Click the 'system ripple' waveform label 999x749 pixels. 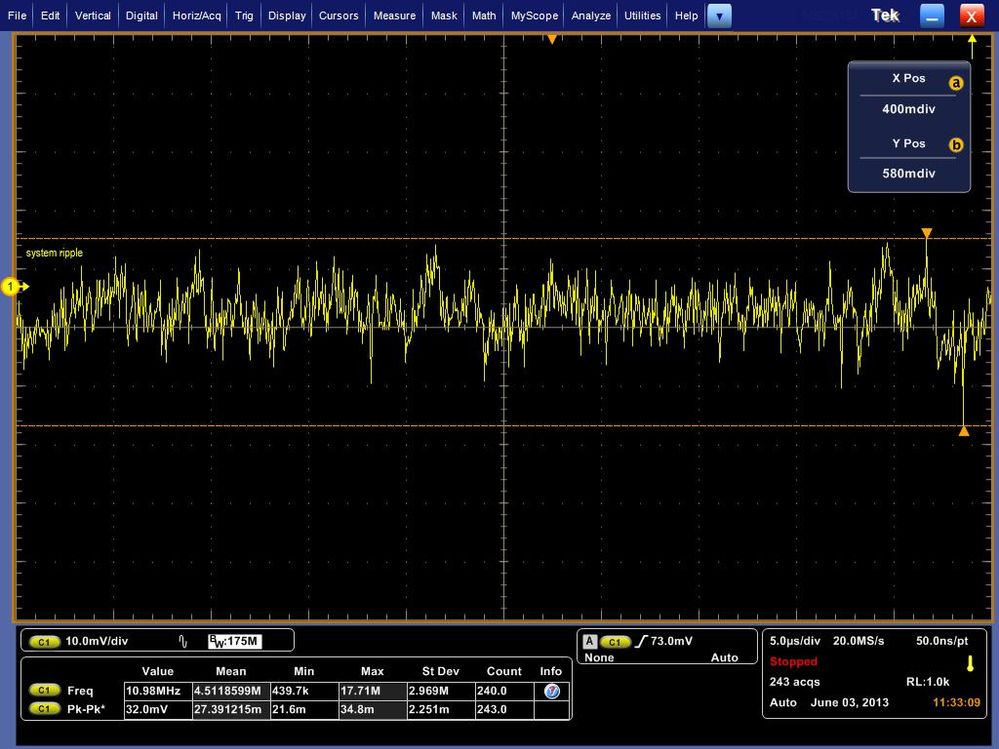coord(54,253)
